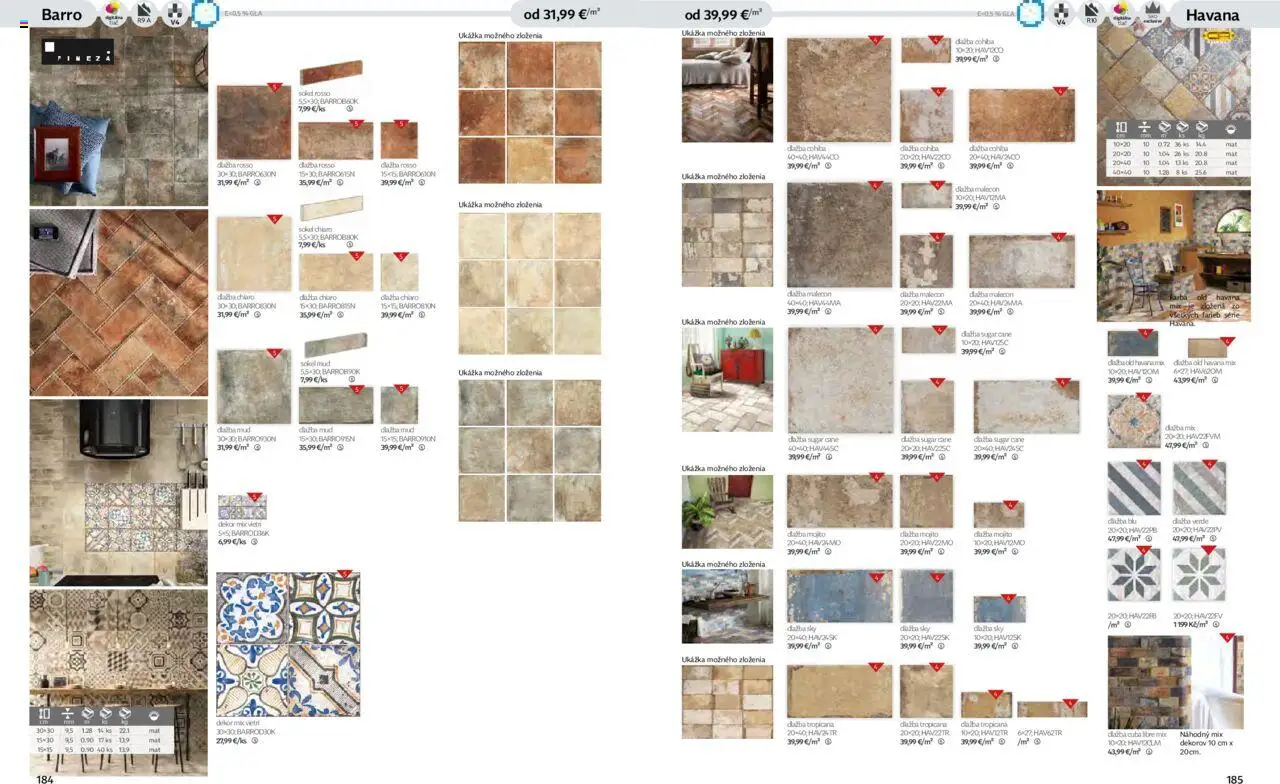The height and width of the screenshot is (784, 1280).
Task: Click the 'od 31,99 €/m²' price label
Action: point(561,14)
